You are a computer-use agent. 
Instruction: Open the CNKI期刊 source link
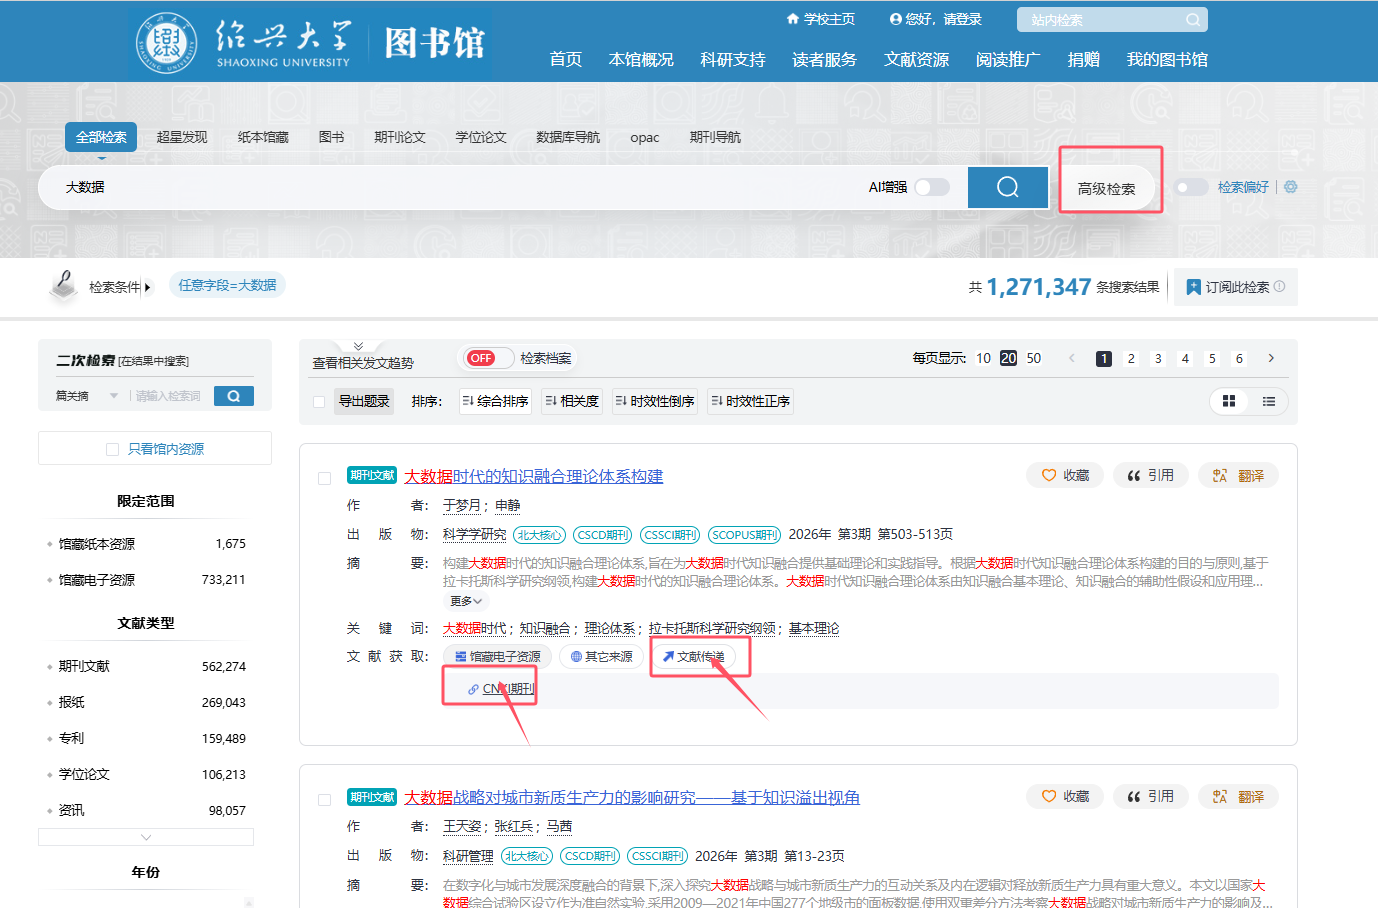tap(500, 689)
